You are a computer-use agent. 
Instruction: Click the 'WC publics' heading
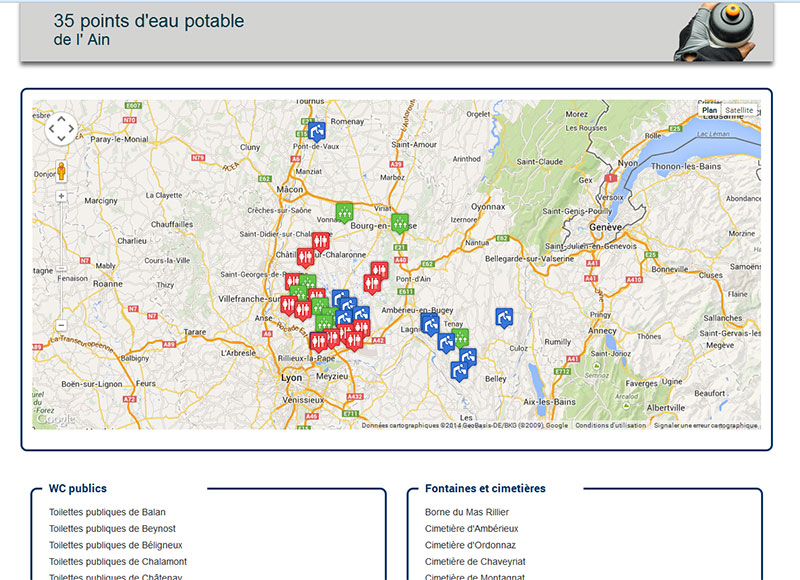pyautogui.click(x=78, y=489)
